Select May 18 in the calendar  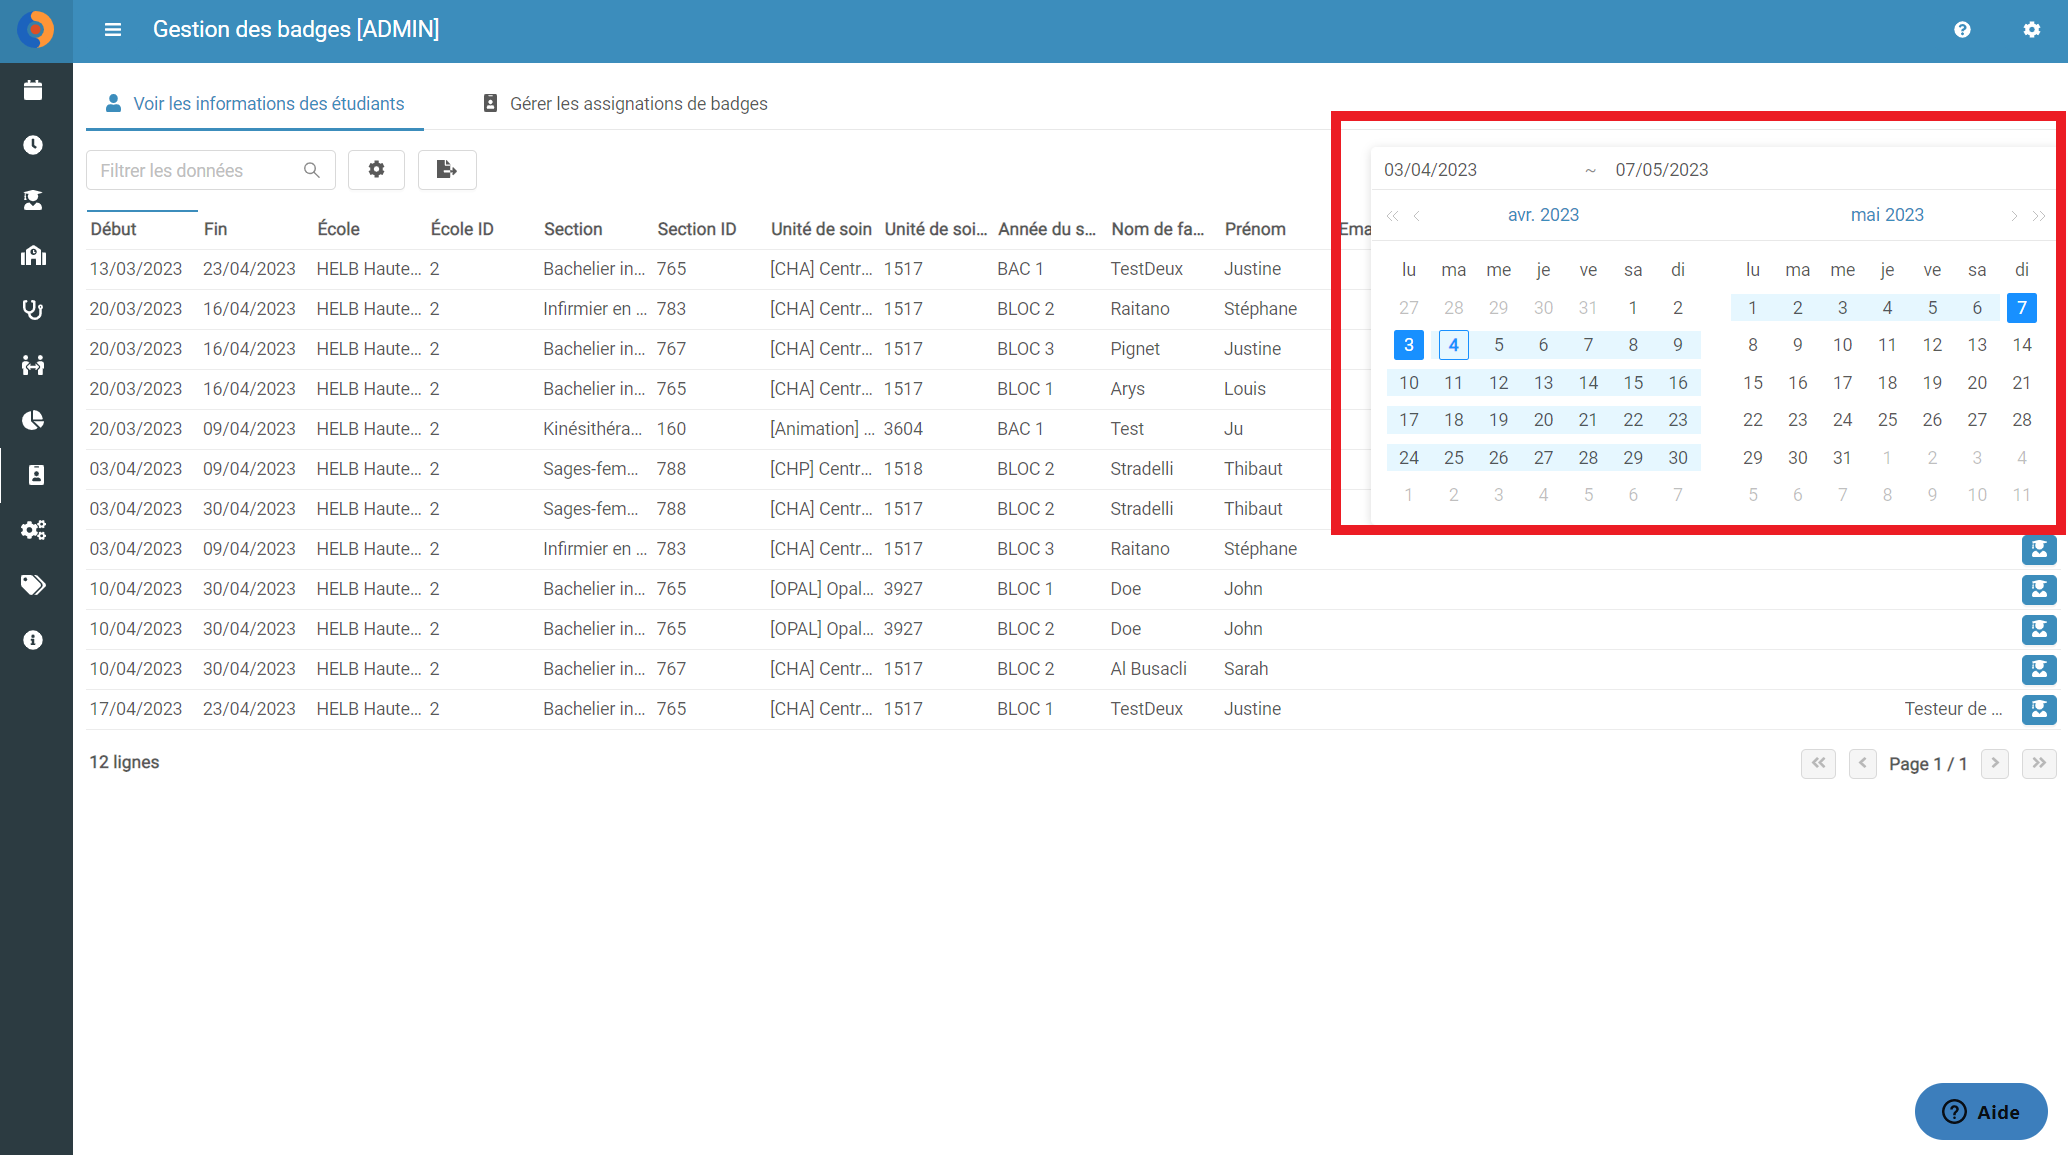click(1887, 383)
